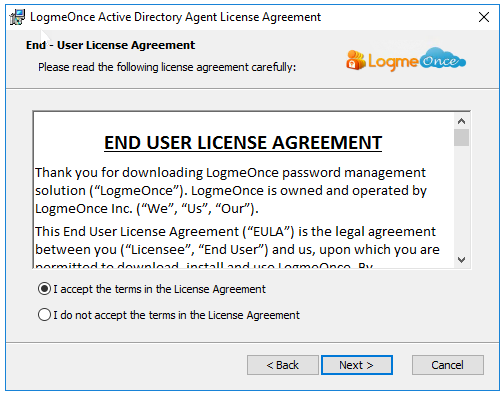Click "Please read the following license agreement" text
The image size is (503, 395).
[167, 67]
